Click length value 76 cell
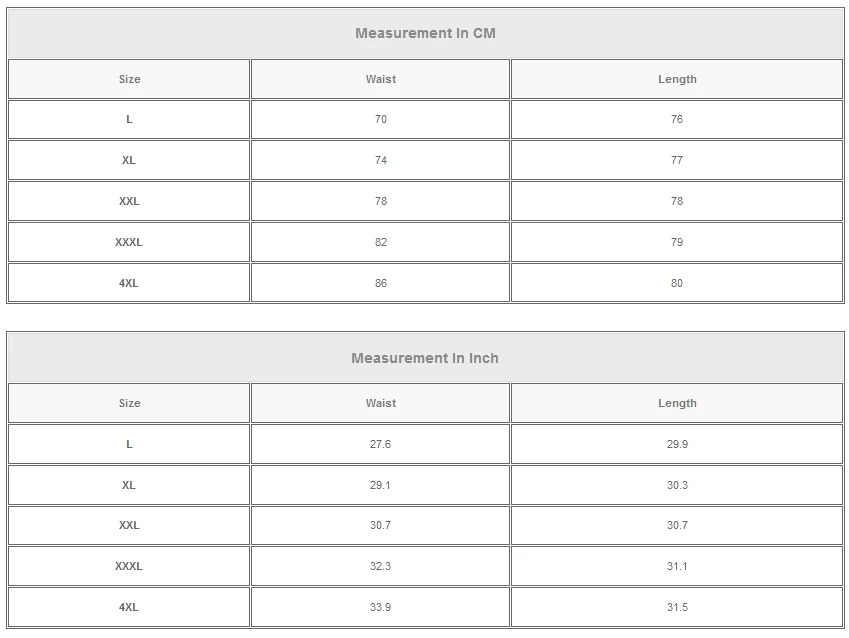This screenshot has width=849, height=638. click(677, 119)
